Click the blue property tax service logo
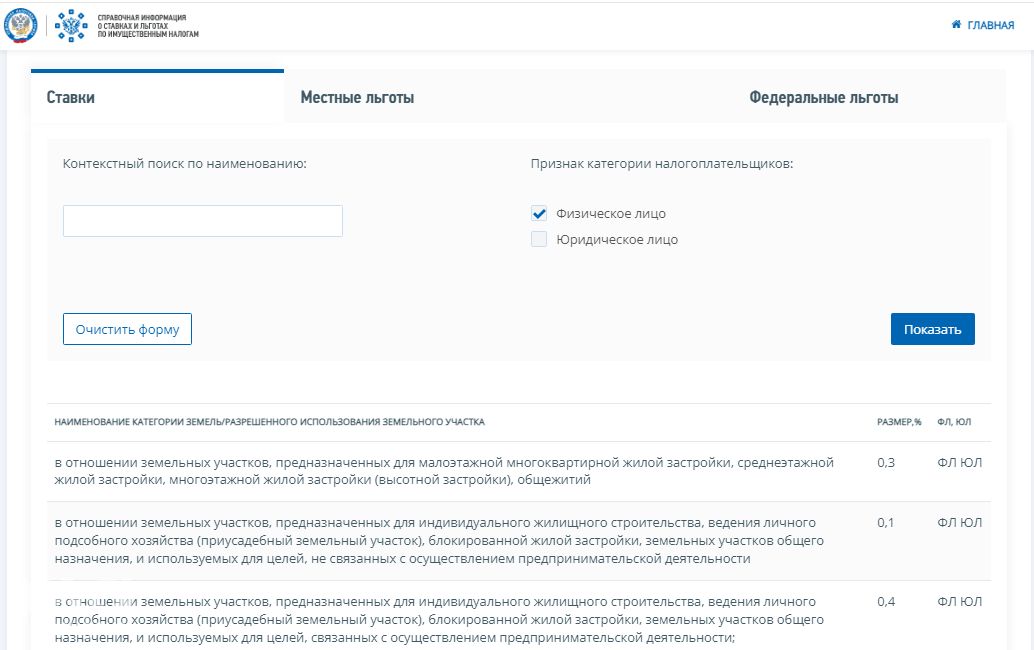 [70, 26]
